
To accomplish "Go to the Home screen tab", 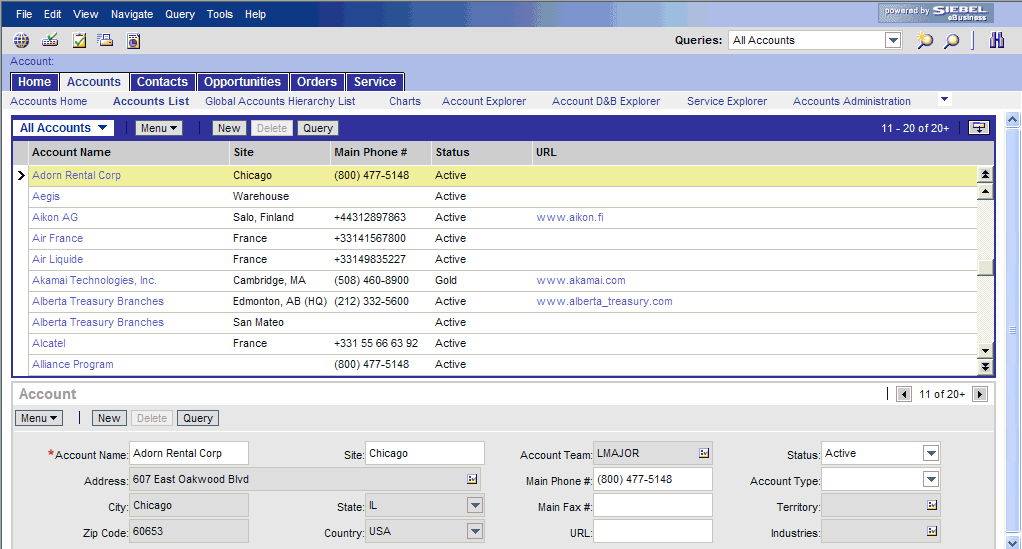I will (x=35, y=82).
